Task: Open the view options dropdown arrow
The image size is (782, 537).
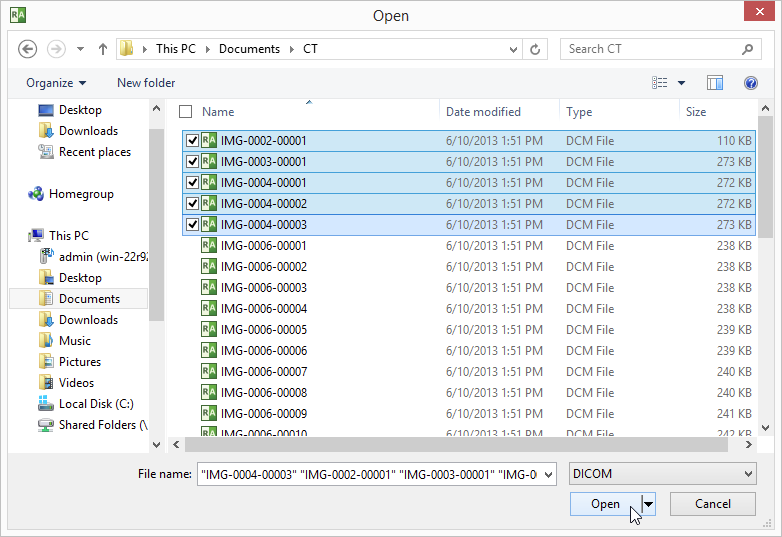Action: point(682,83)
